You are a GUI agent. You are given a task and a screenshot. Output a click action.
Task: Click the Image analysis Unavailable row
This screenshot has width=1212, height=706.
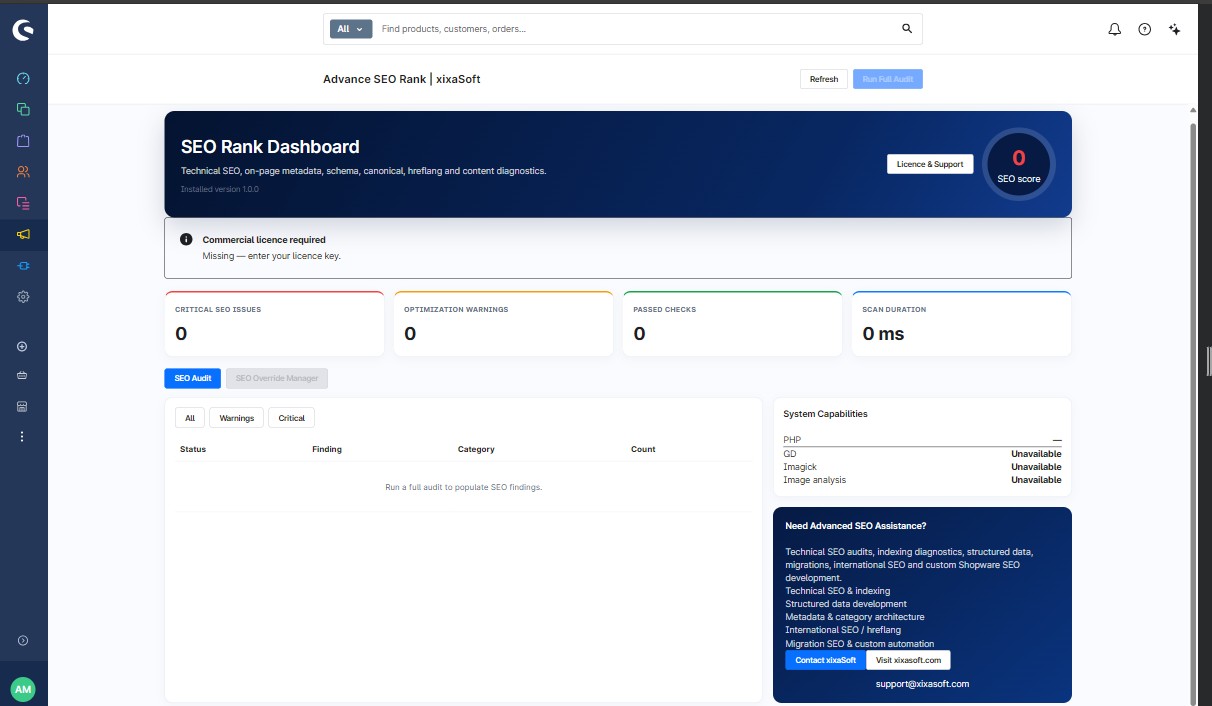(922, 480)
